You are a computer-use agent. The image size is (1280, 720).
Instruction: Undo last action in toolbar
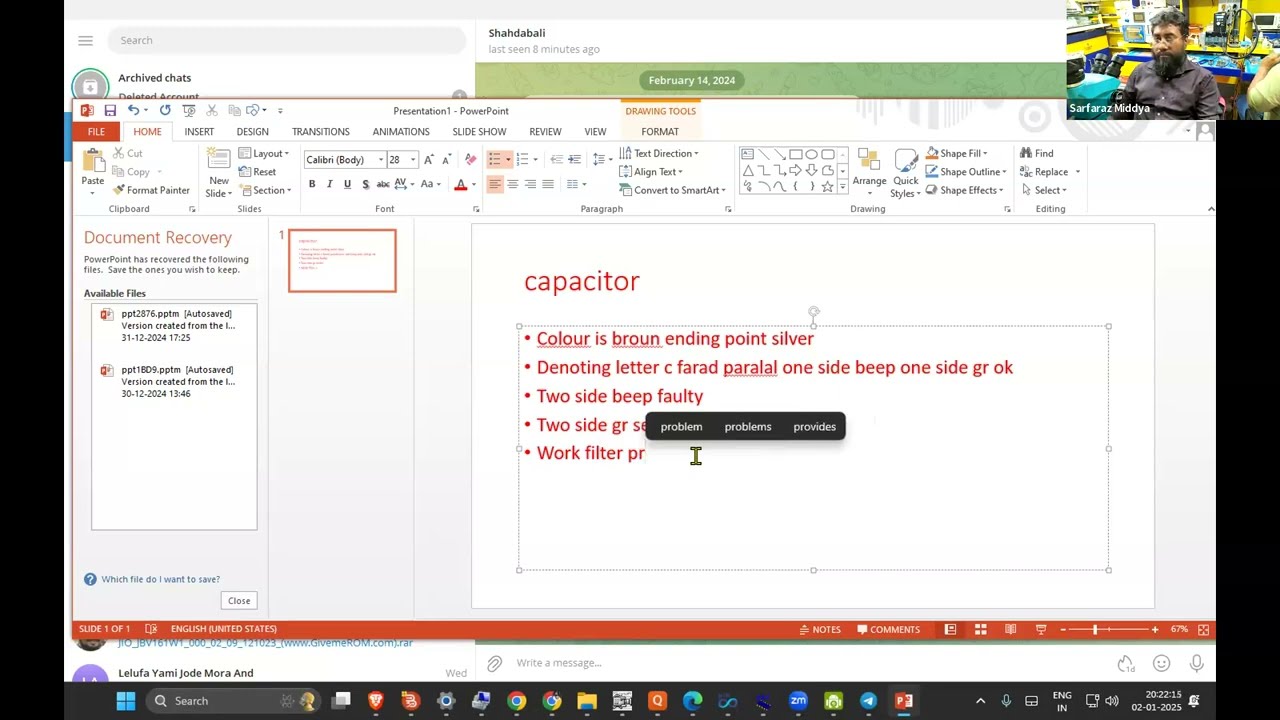pyautogui.click(x=132, y=110)
